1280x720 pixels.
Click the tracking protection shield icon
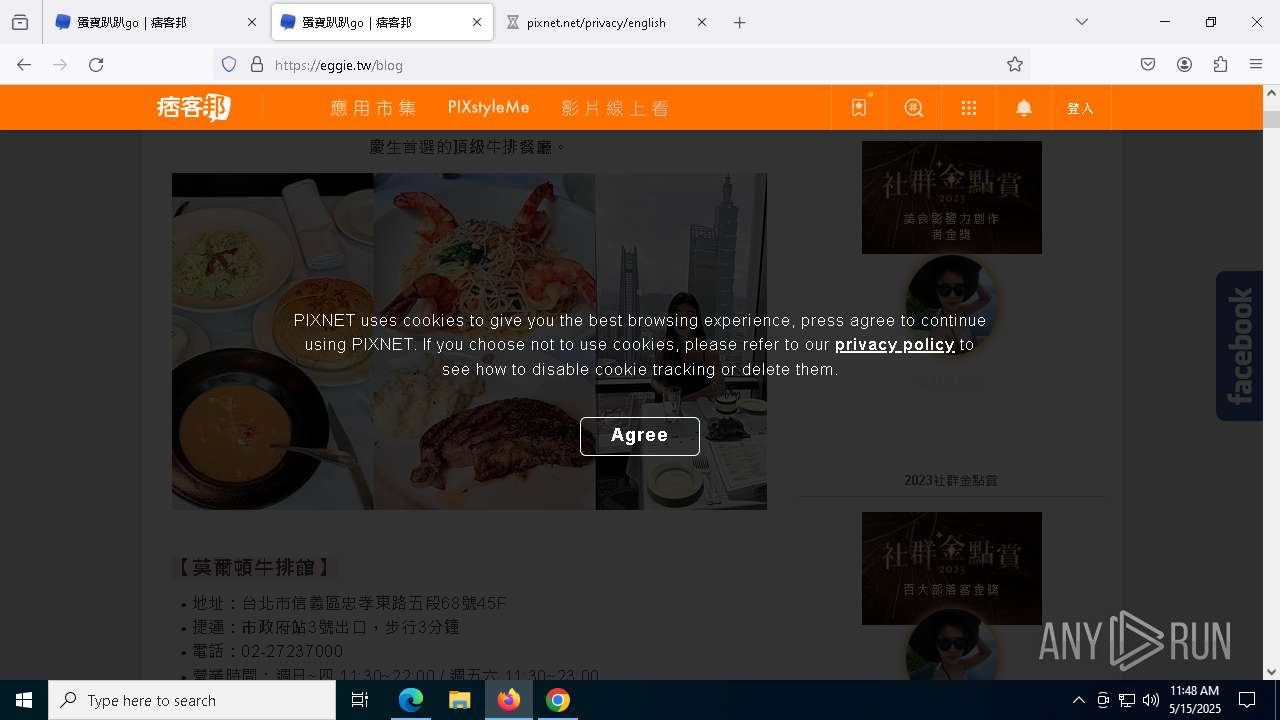[229, 65]
